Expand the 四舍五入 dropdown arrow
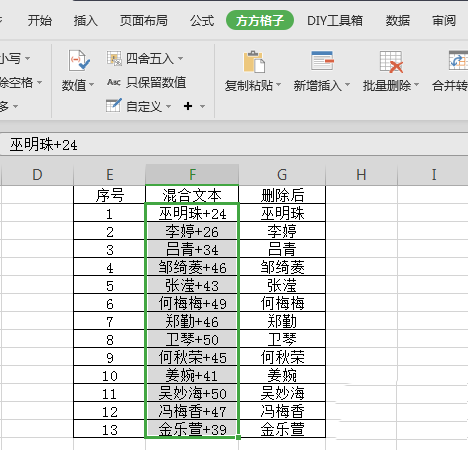Screen dimensions: 468x450 click(180, 58)
